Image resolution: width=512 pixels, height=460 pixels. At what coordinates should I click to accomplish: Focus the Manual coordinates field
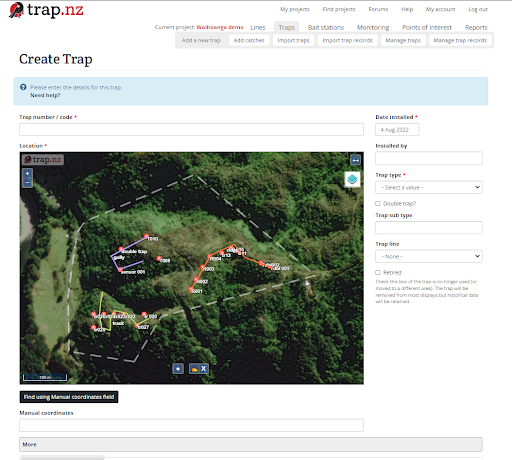pyautogui.click(x=191, y=425)
